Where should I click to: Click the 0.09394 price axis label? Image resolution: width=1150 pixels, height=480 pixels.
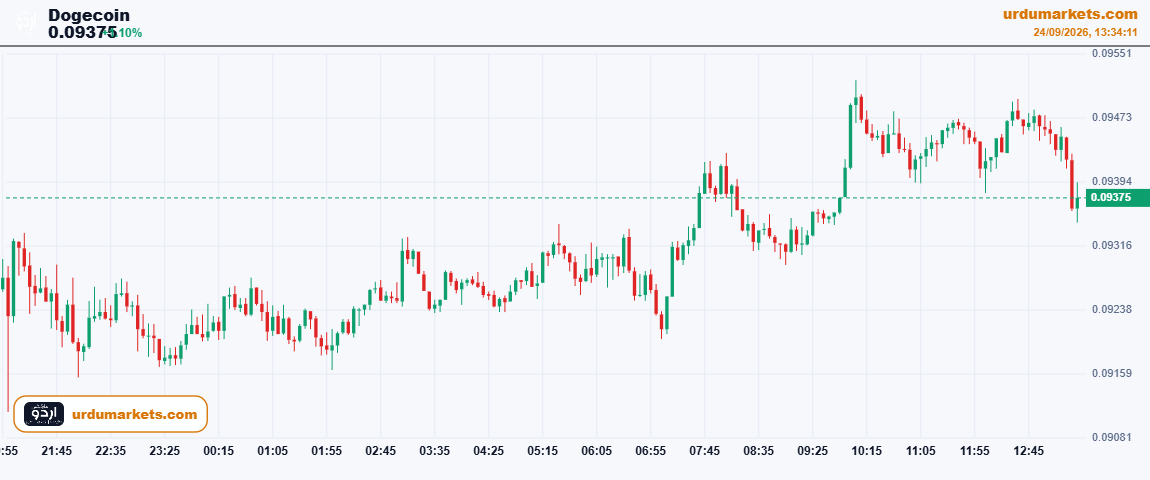point(1111,181)
